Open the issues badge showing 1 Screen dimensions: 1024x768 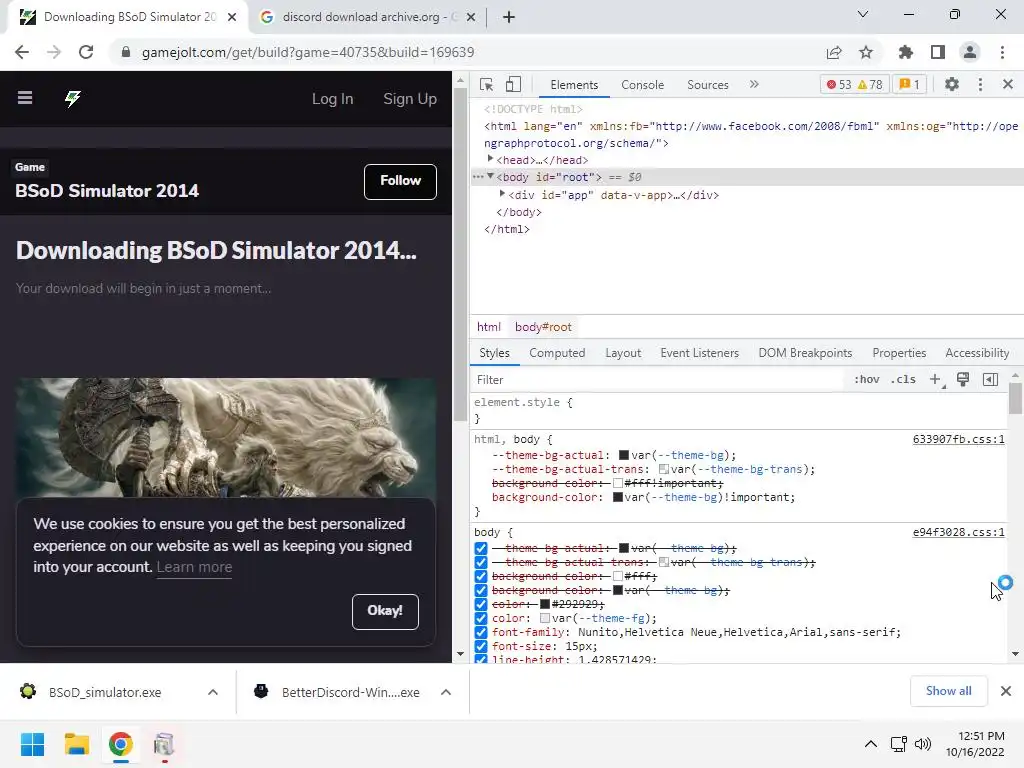coord(909,84)
